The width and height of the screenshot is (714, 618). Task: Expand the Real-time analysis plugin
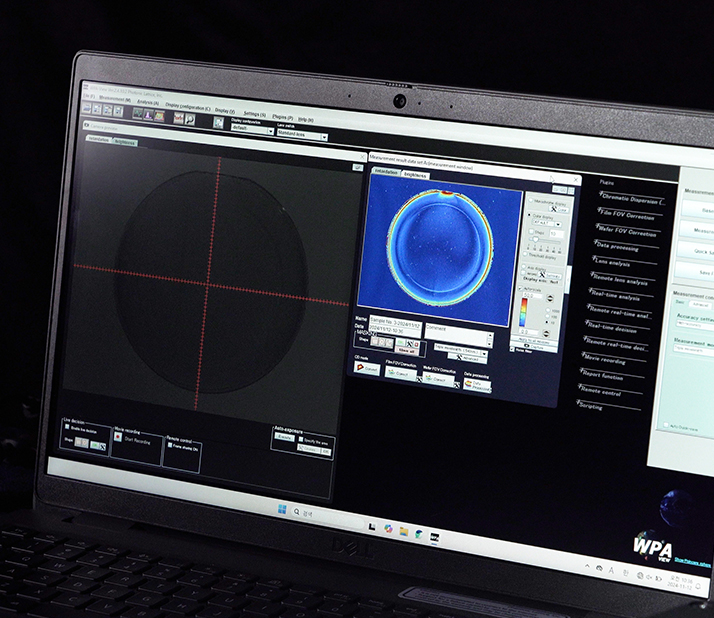pyautogui.click(x=621, y=296)
